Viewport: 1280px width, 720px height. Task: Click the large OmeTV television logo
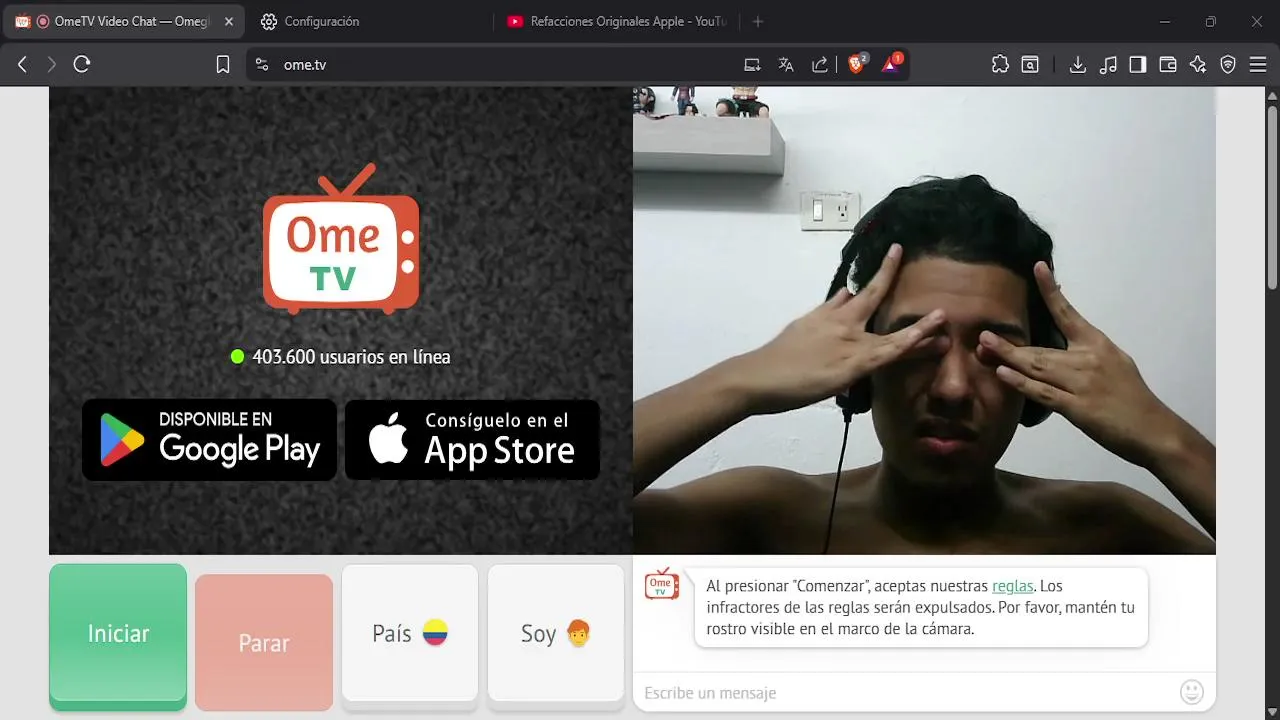pos(341,239)
